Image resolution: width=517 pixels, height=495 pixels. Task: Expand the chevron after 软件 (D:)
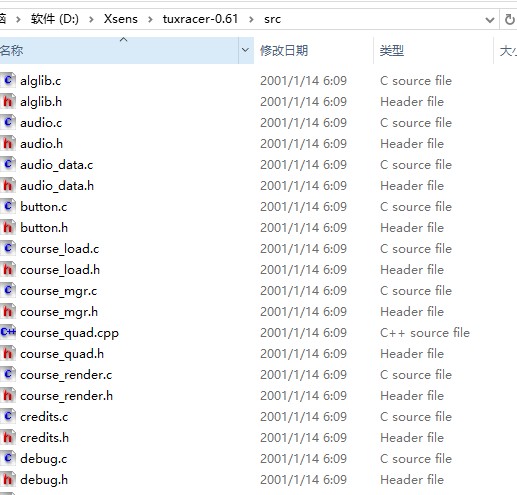click(x=91, y=19)
